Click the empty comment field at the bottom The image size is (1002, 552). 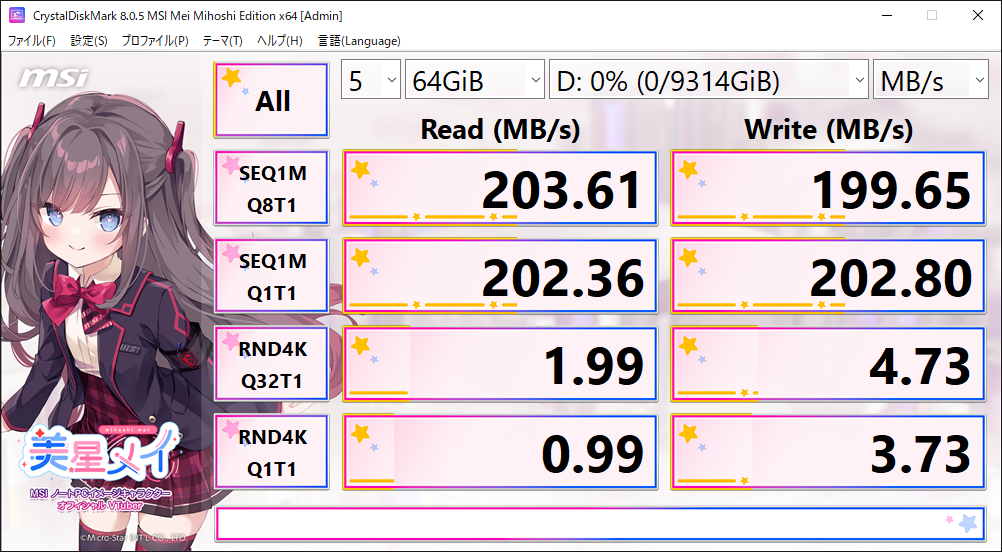tap(600, 524)
